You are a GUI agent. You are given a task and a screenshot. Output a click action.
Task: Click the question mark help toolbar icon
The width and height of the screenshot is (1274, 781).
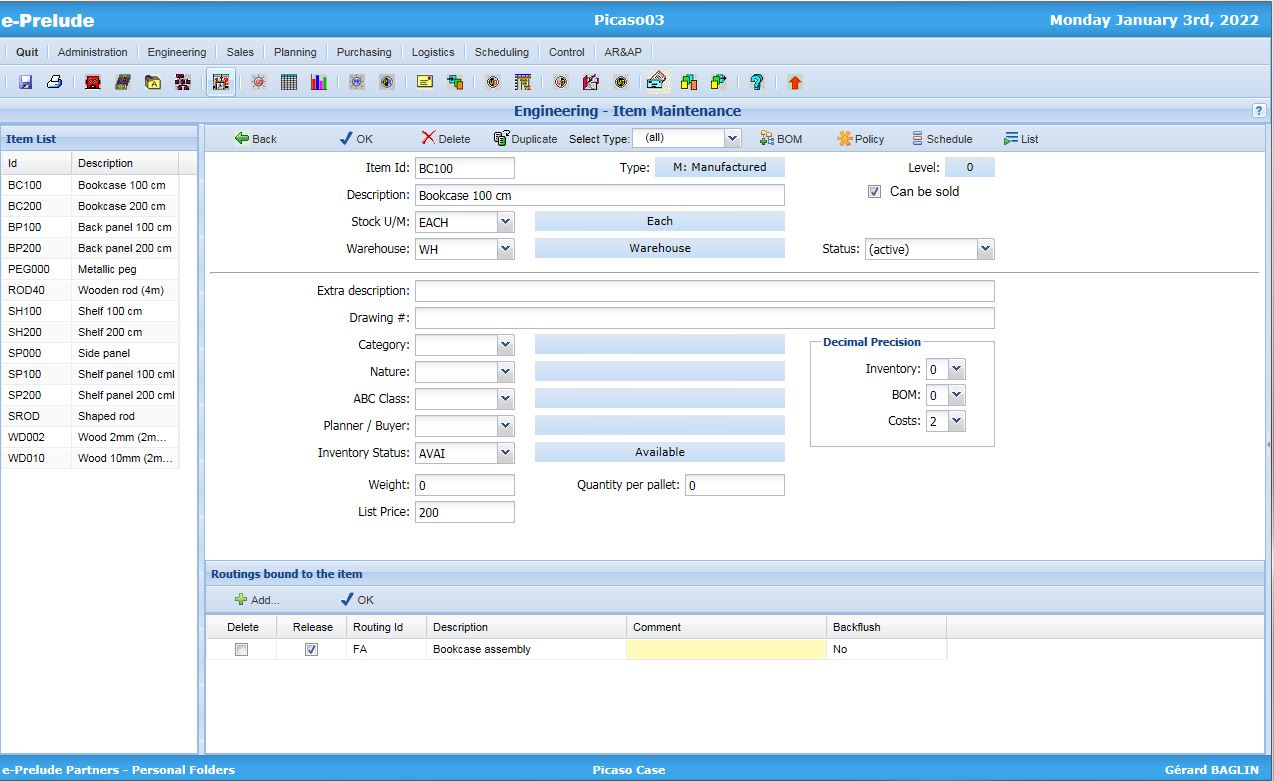click(x=757, y=83)
